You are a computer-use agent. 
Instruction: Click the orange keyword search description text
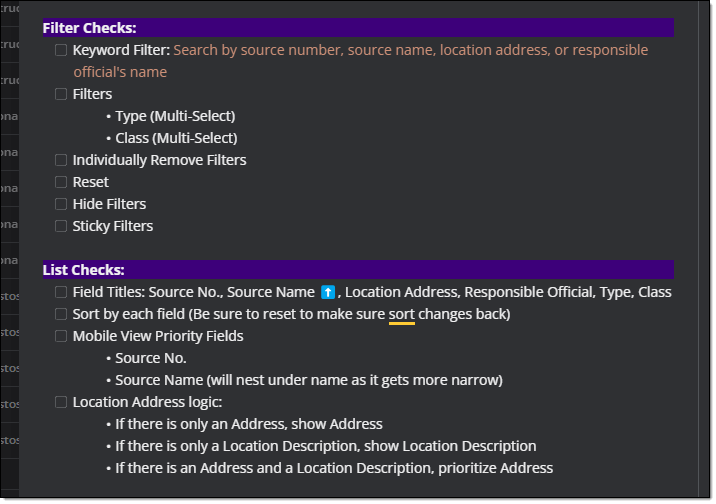[x=361, y=61]
